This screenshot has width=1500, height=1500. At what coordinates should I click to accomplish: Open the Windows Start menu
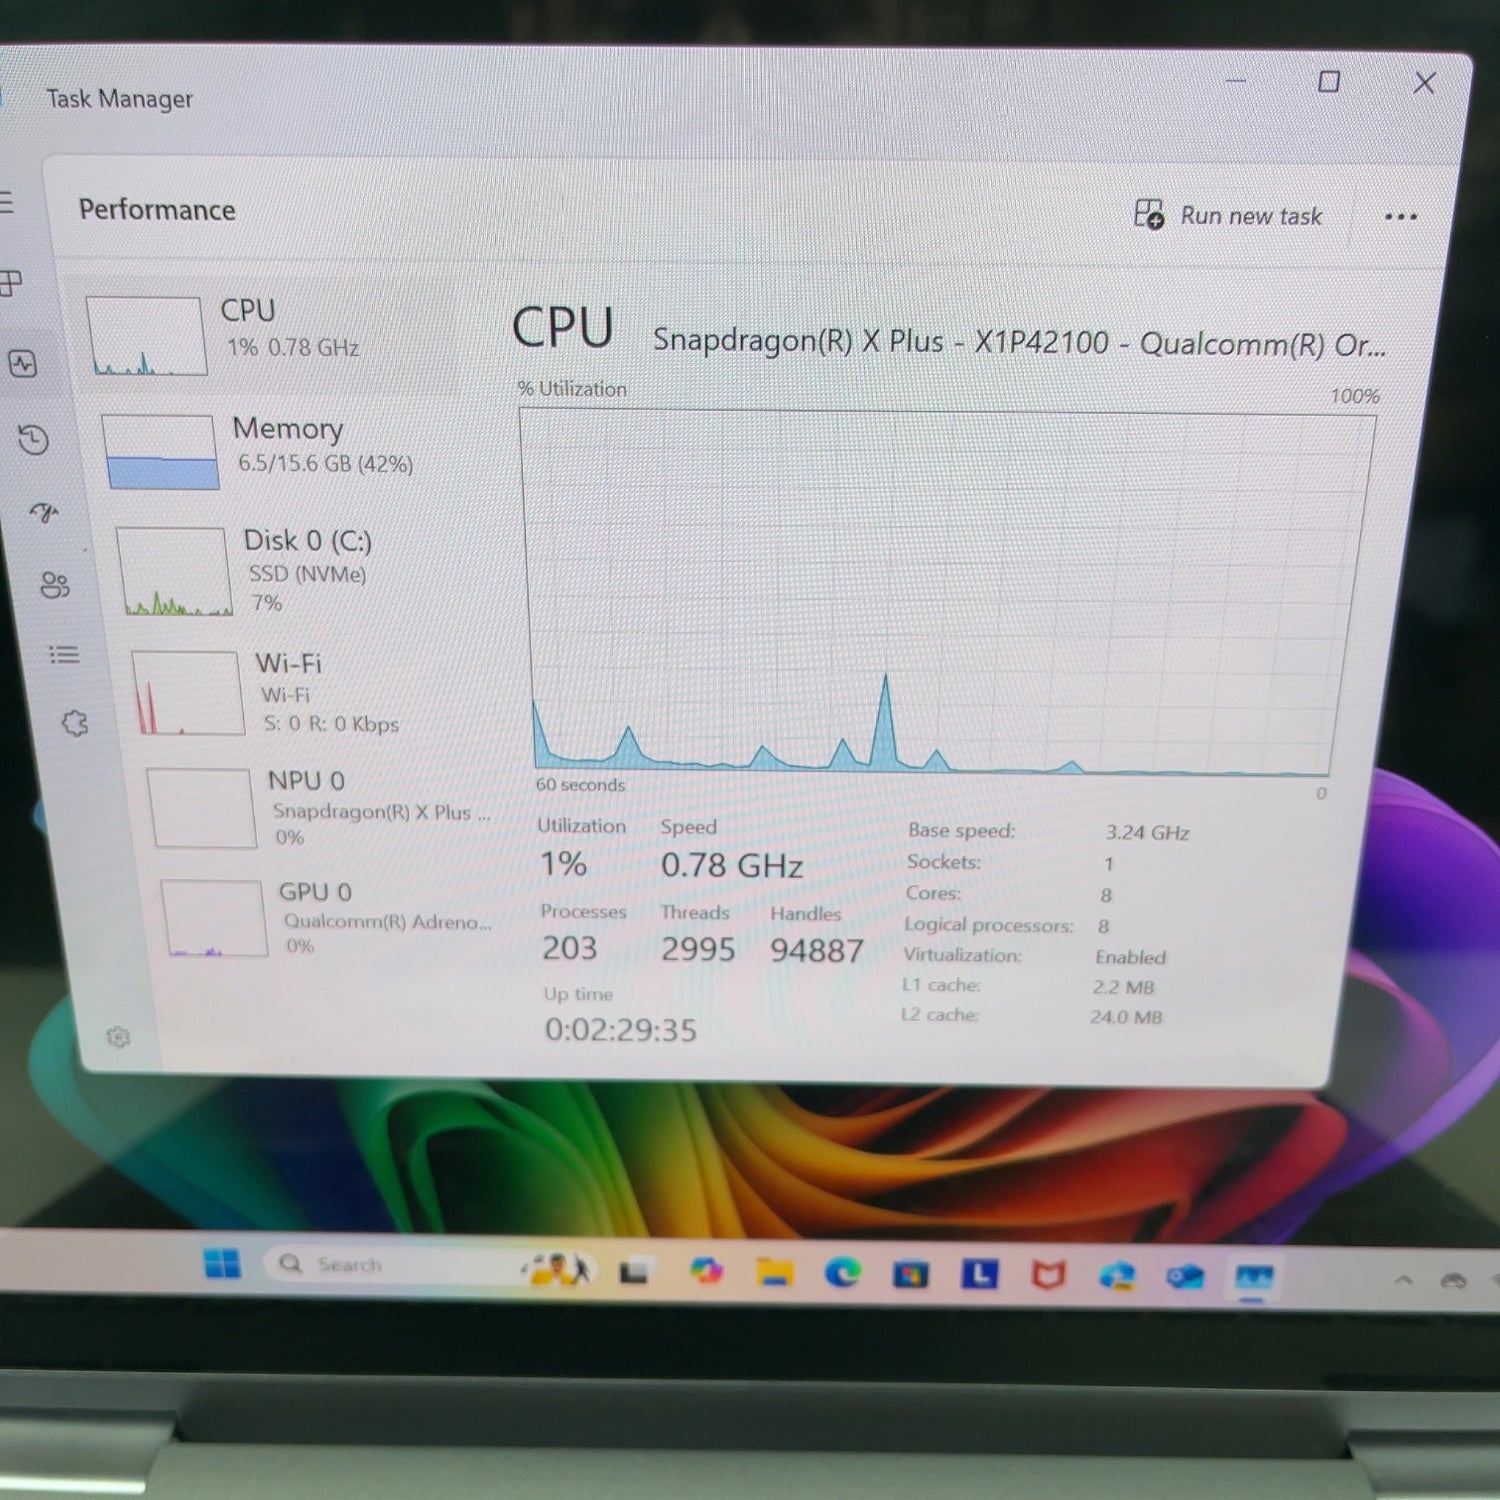222,1263
